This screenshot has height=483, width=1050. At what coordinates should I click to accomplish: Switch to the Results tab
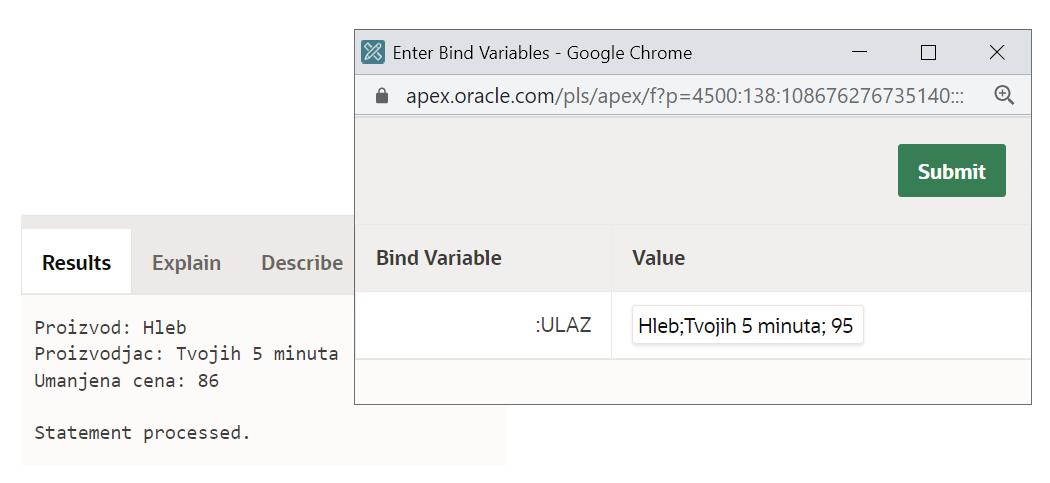76,263
